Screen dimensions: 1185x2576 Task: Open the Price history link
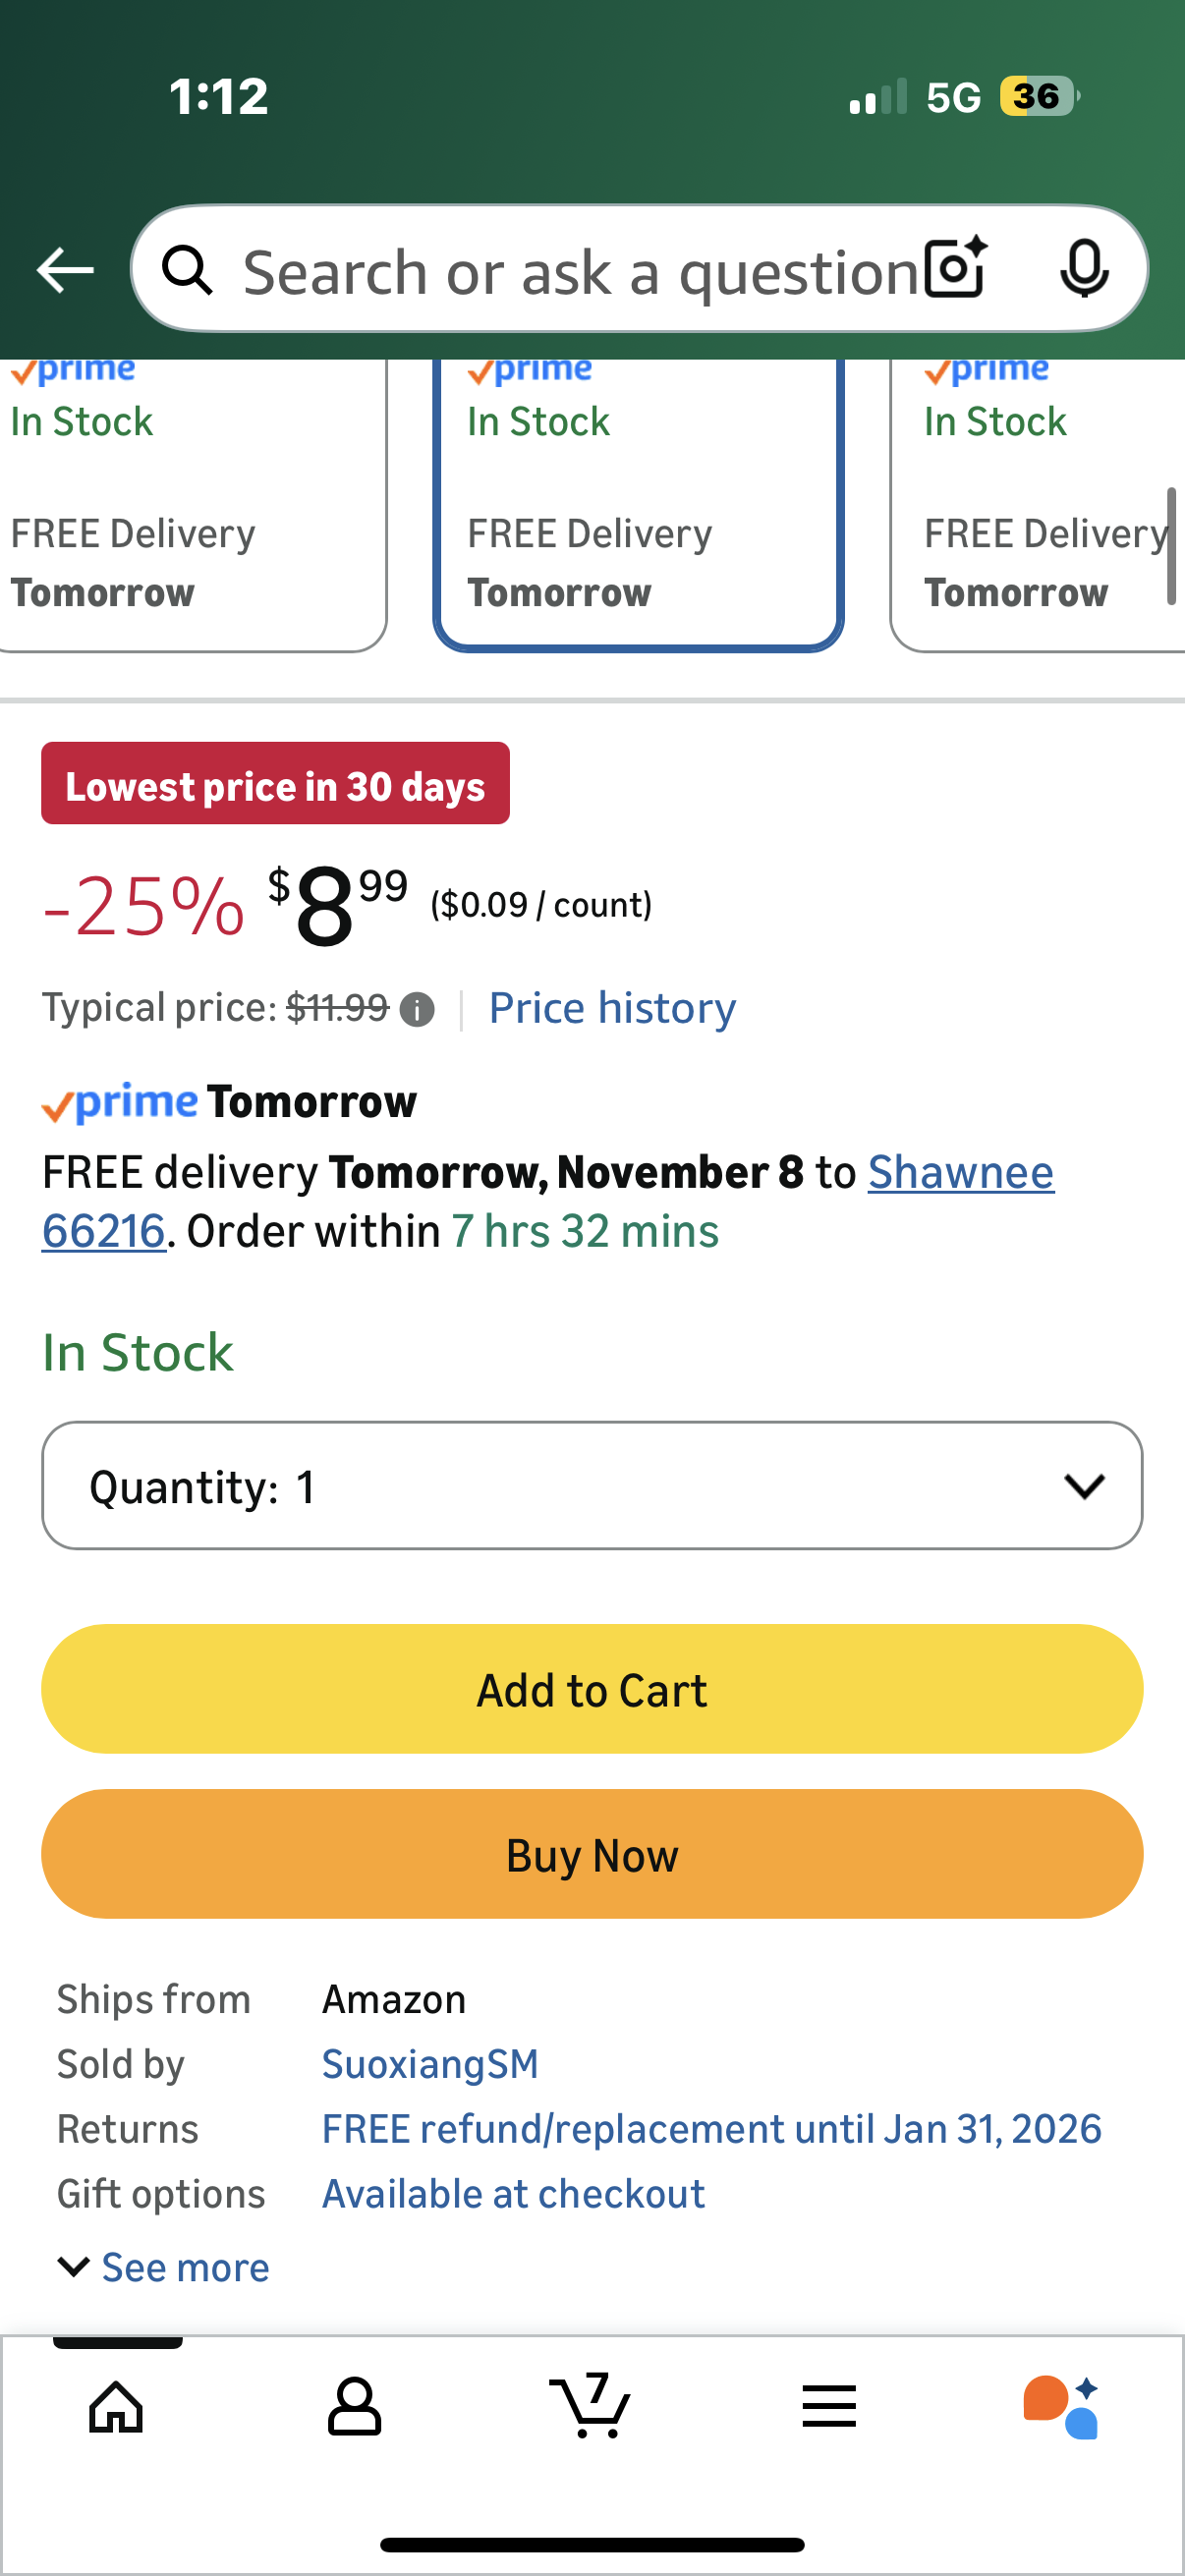coord(612,1008)
